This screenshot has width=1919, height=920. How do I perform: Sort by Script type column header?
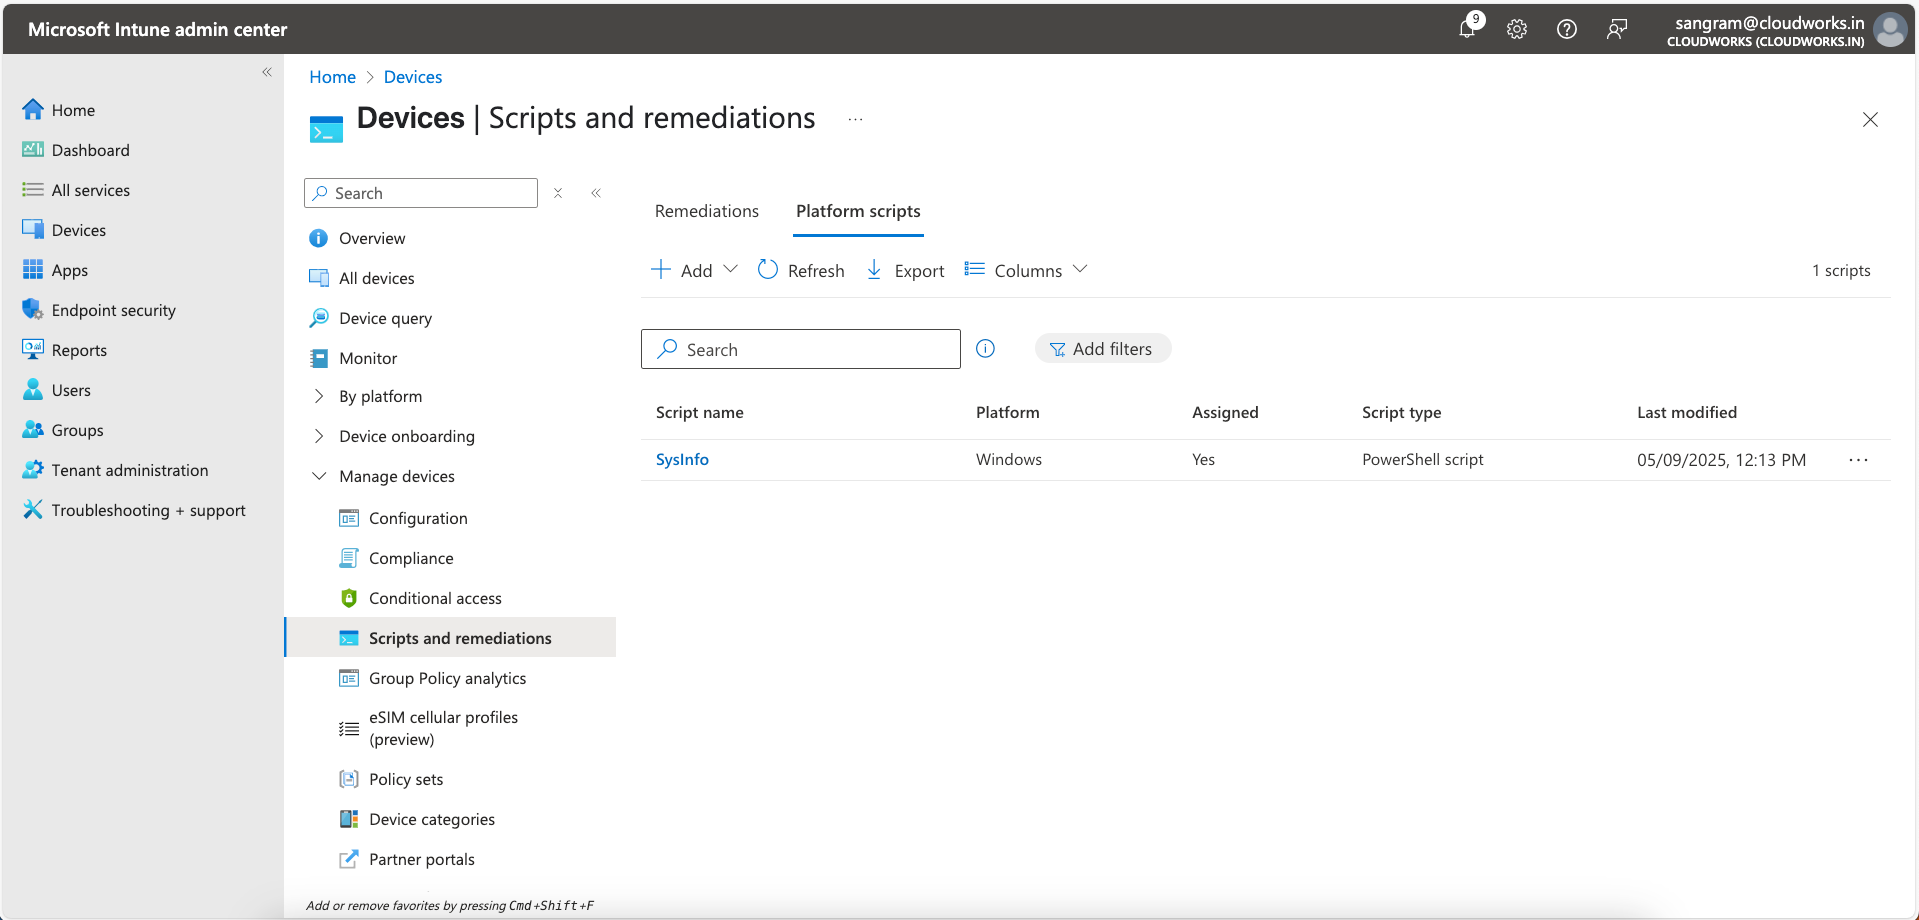point(1402,412)
